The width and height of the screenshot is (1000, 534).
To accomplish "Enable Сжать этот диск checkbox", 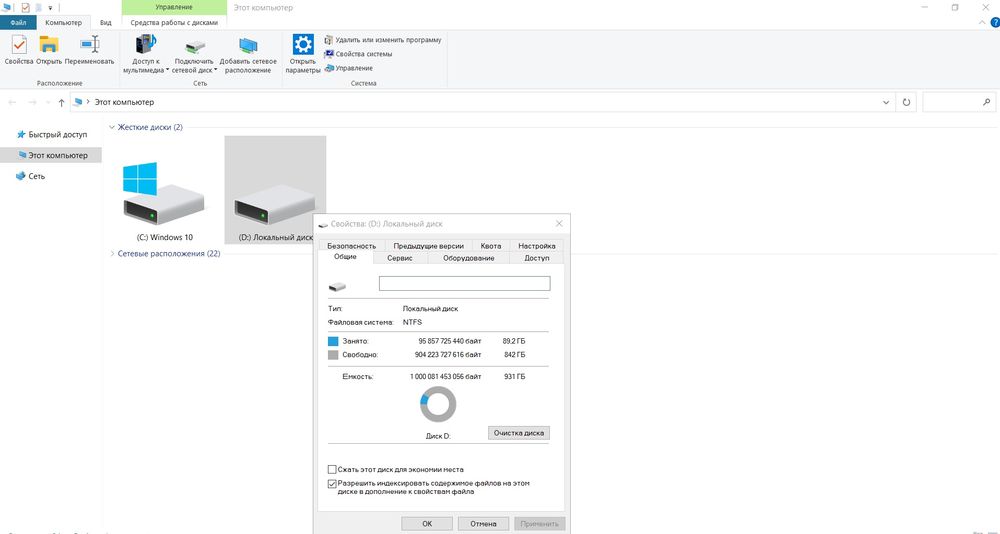I will (x=332, y=469).
